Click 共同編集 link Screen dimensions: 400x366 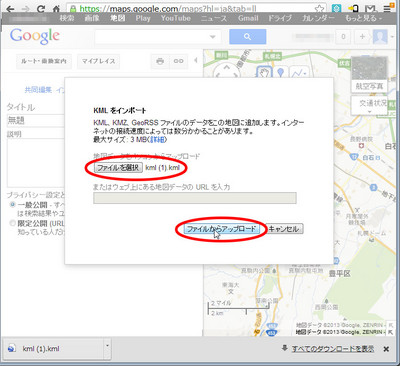[x=38, y=90]
